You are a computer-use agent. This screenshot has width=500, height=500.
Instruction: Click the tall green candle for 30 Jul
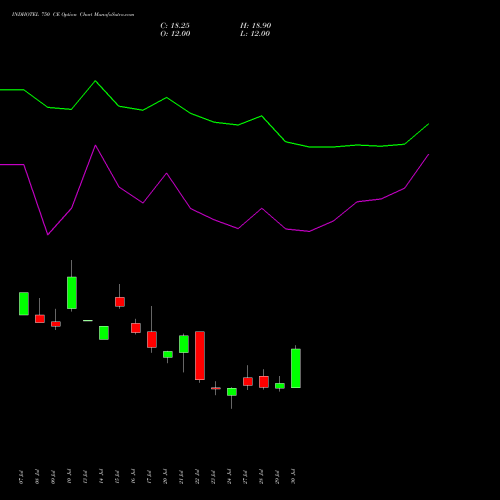click(x=296, y=368)
